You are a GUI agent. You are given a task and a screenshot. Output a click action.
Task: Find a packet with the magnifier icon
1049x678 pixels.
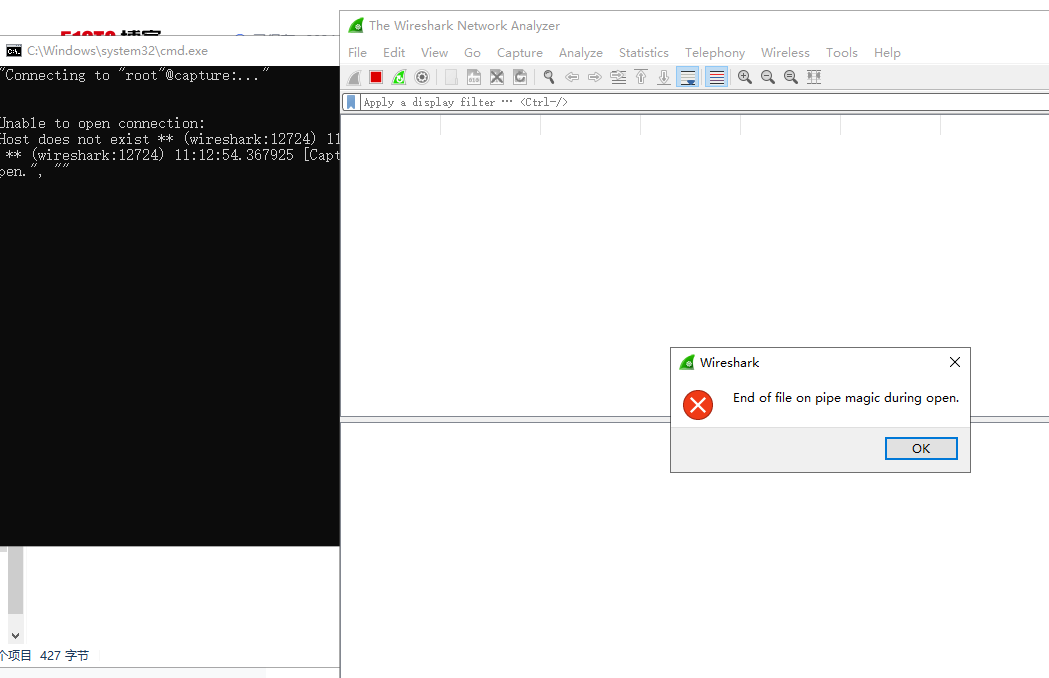549,78
